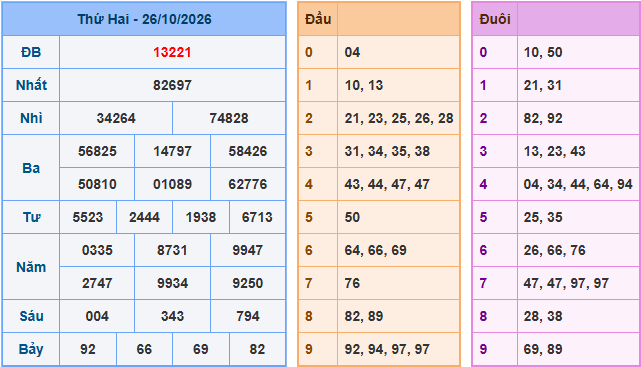Click the 'Năm' row label

(x=31, y=267)
